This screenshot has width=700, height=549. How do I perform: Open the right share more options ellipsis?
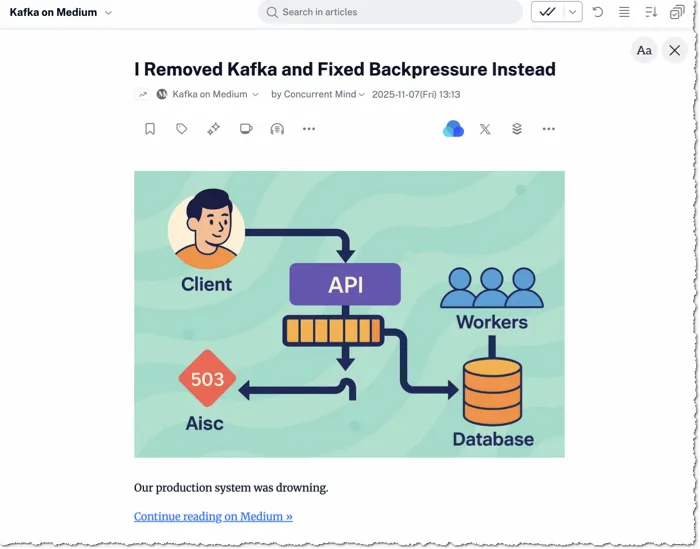[x=549, y=129]
